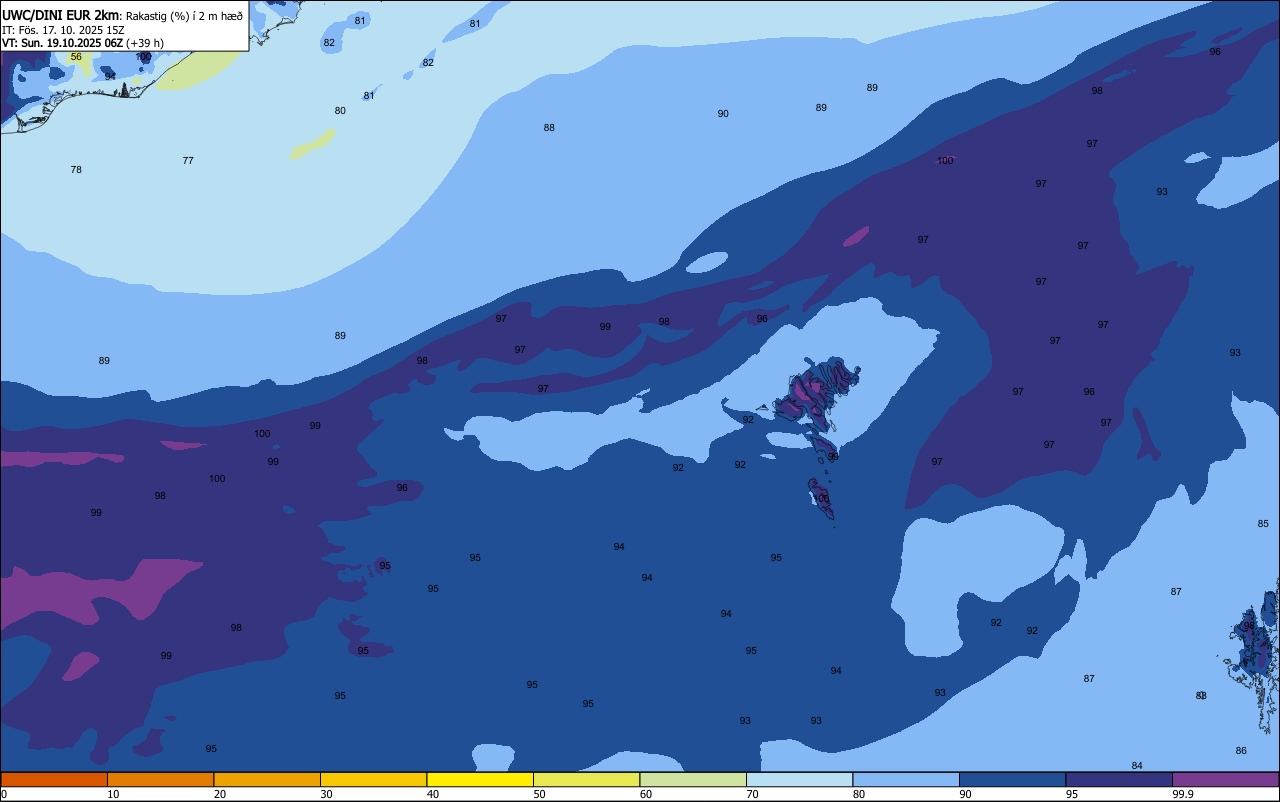Click the "IT: Fös. 17. 10. 2025 15Z" line

[x=63, y=30]
